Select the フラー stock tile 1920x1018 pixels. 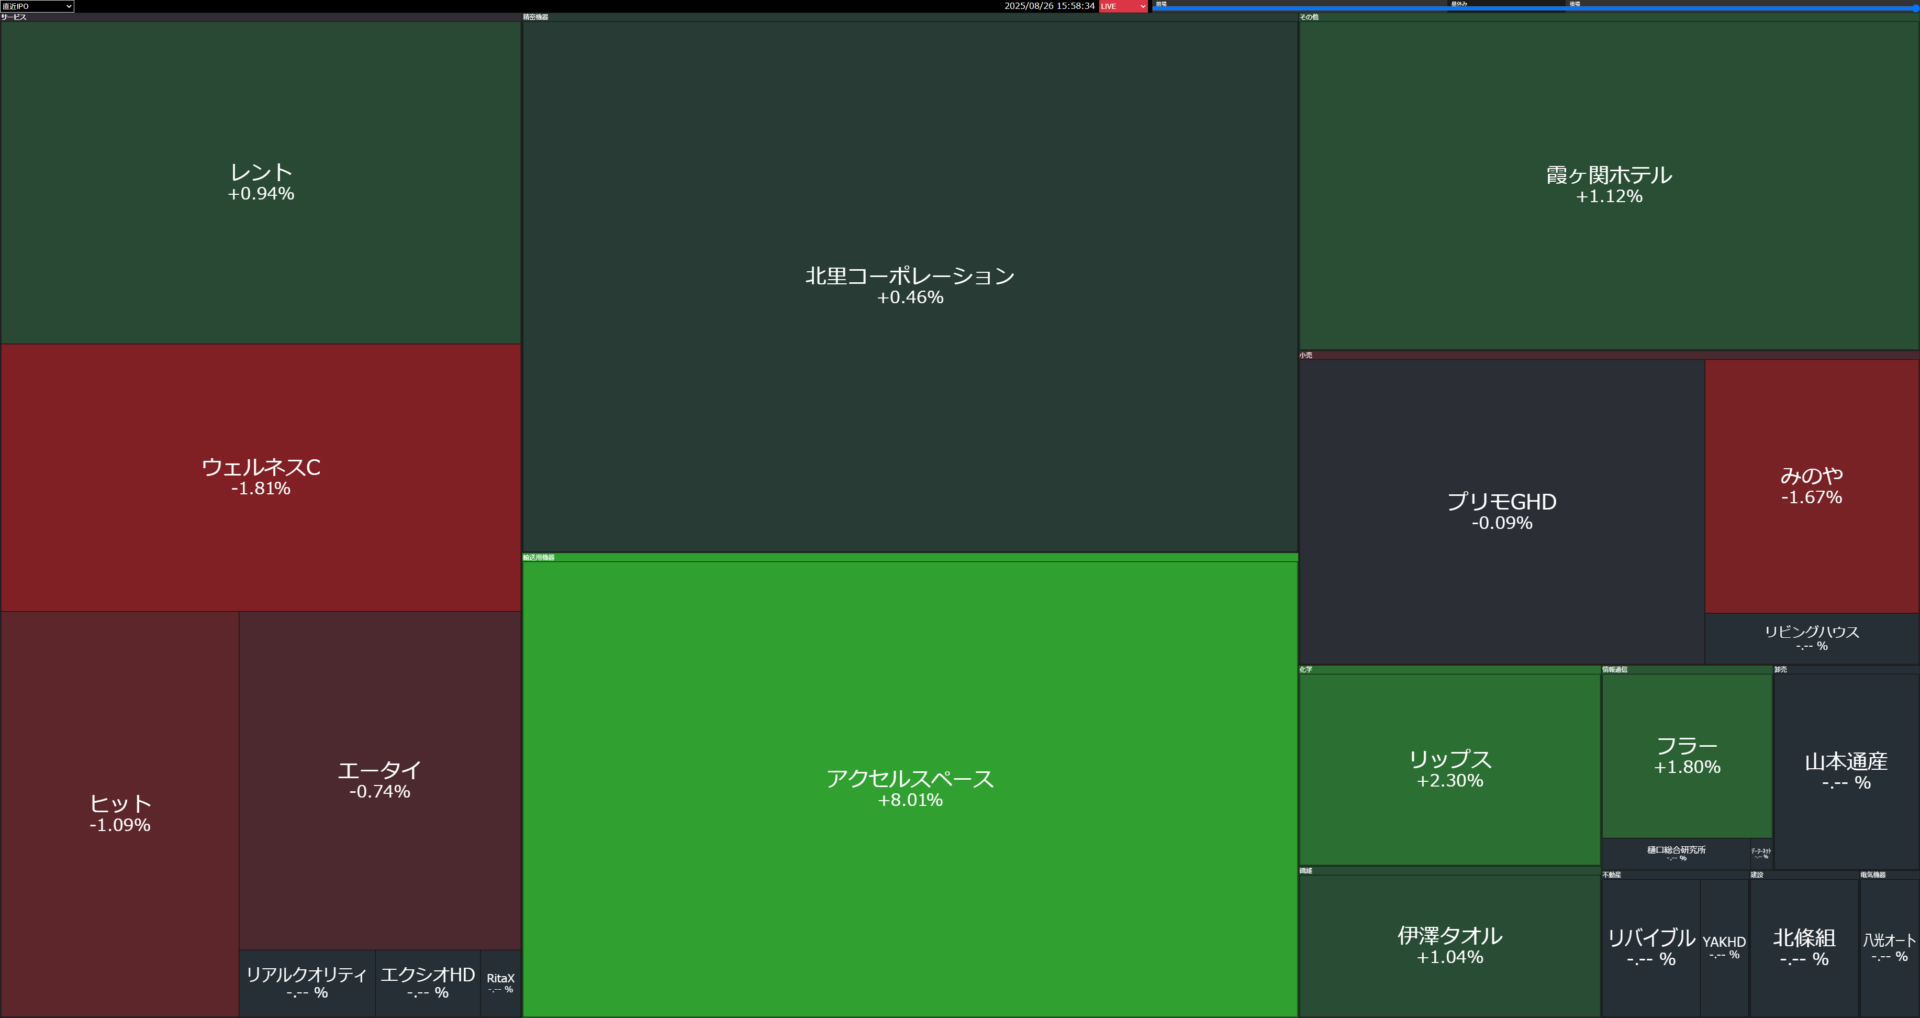pos(1687,756)
